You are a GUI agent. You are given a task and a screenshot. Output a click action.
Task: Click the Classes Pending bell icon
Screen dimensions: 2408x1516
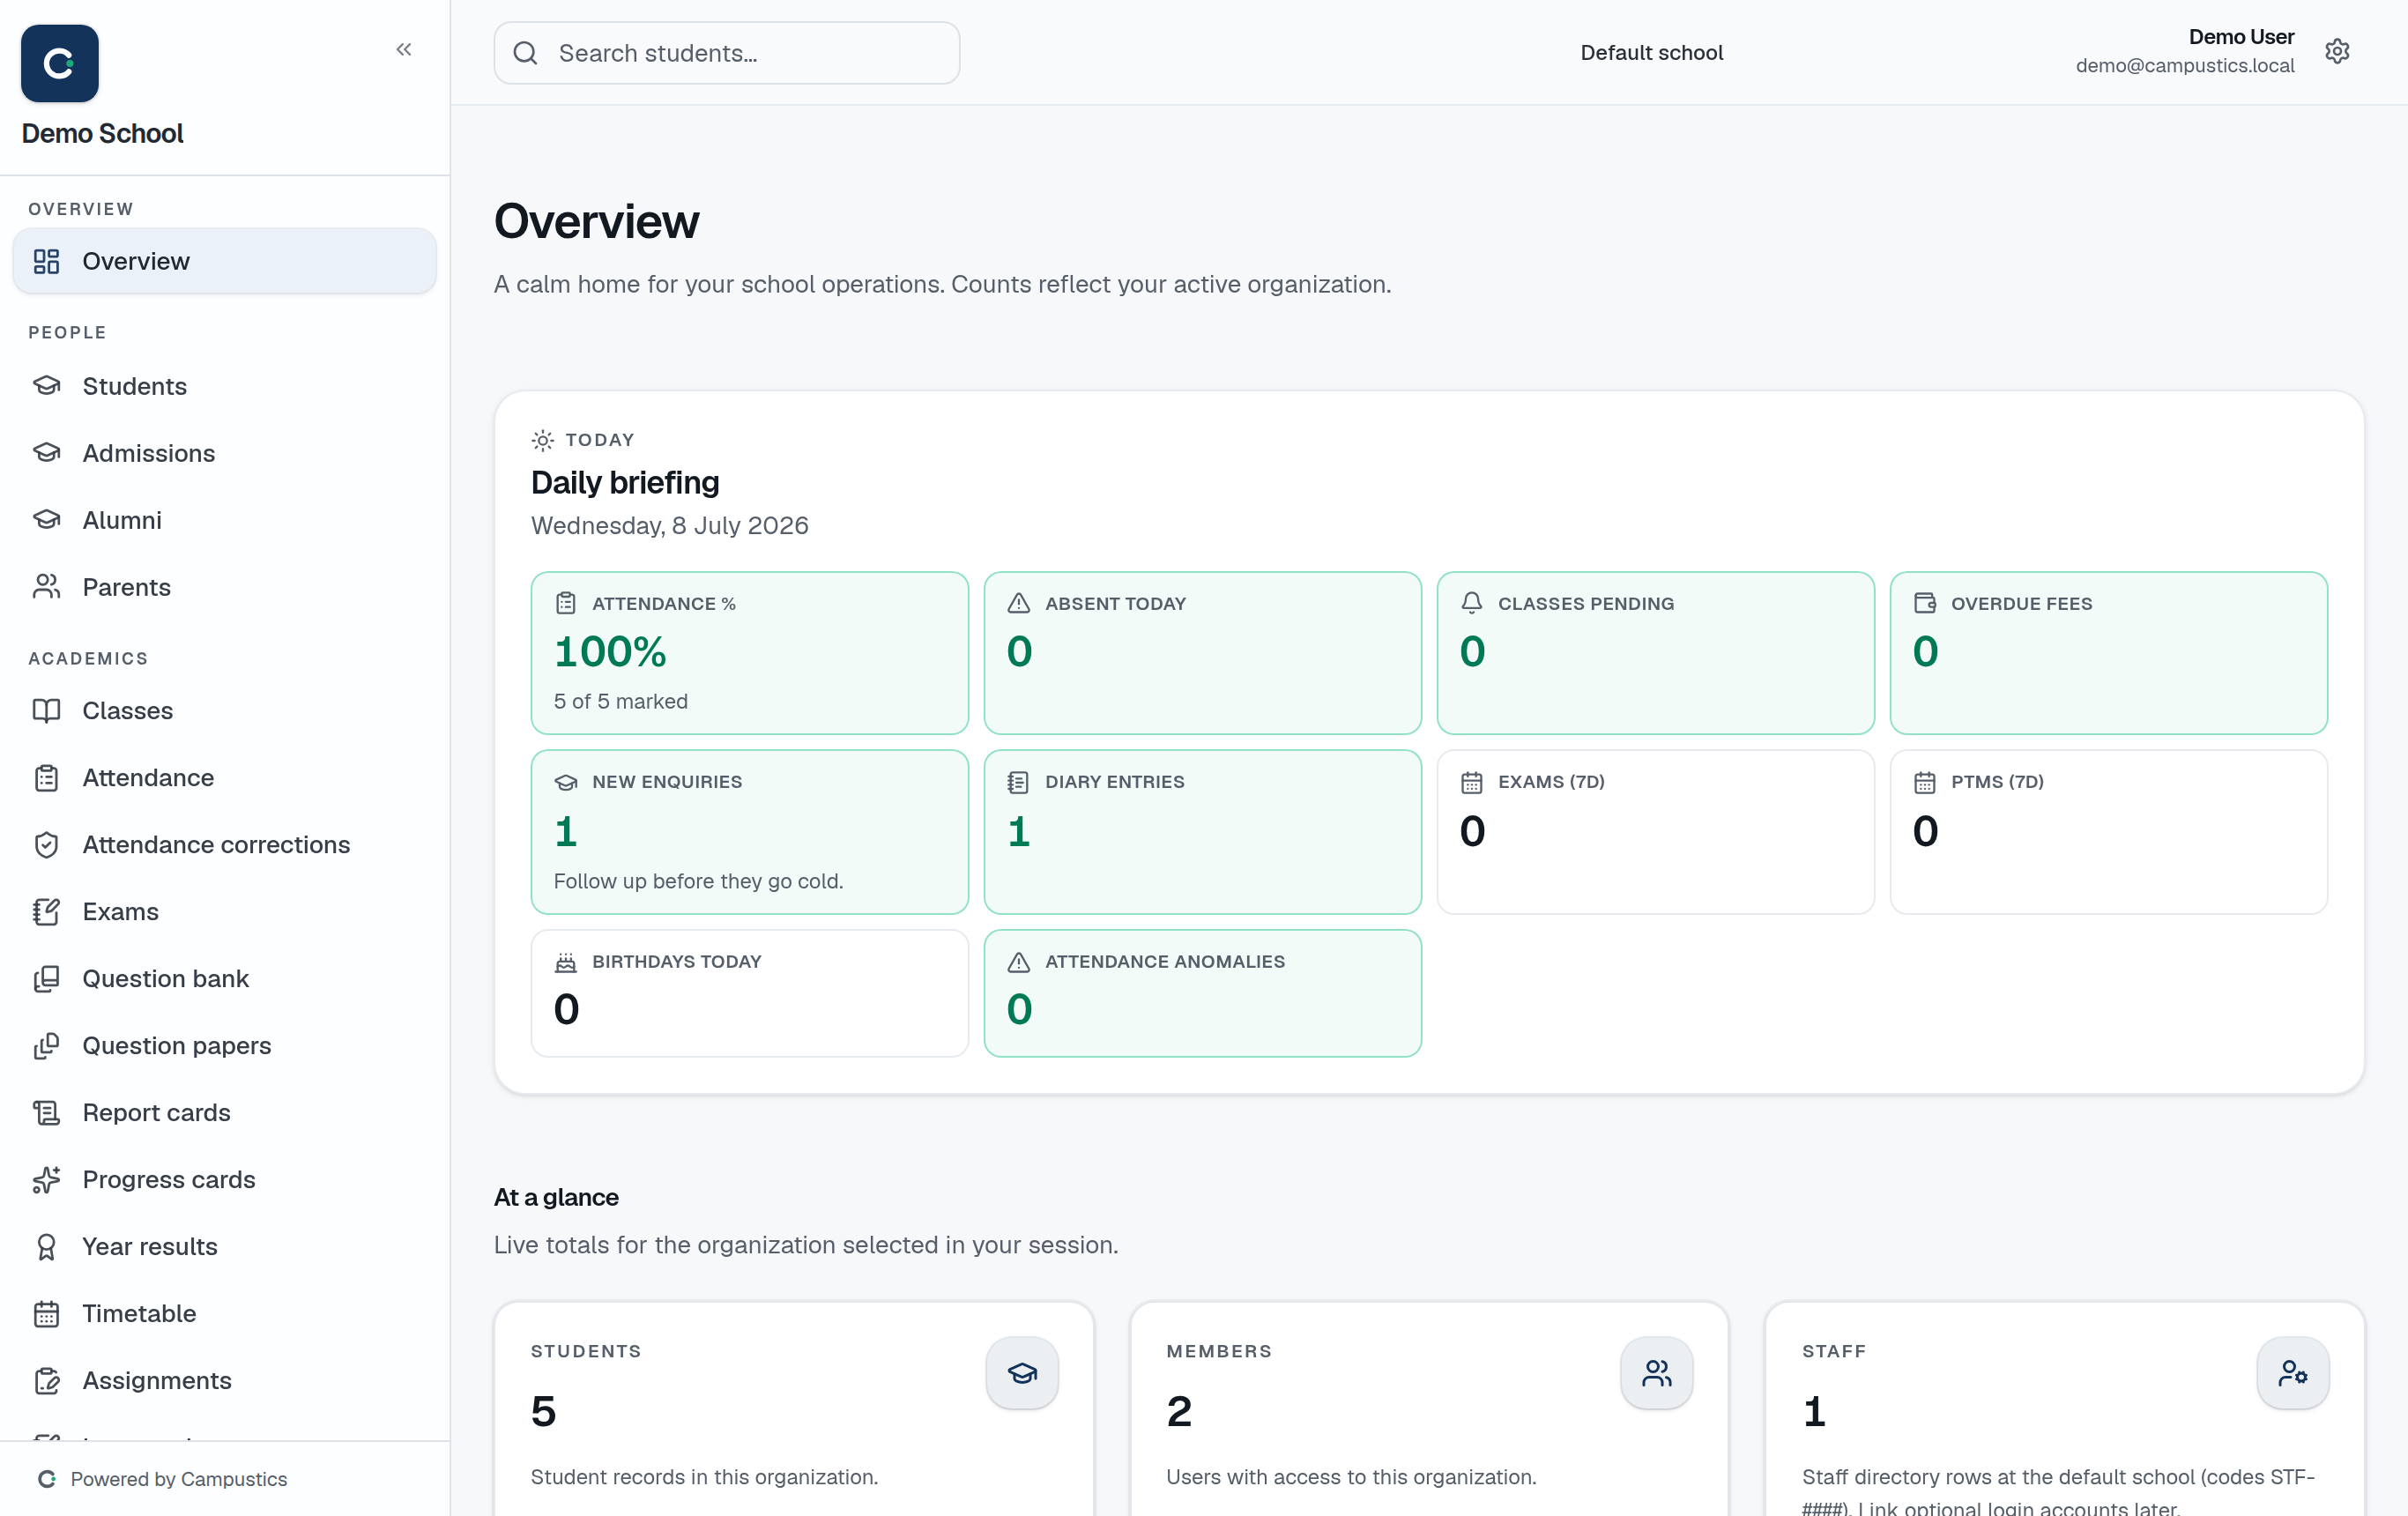(1471, 603)
